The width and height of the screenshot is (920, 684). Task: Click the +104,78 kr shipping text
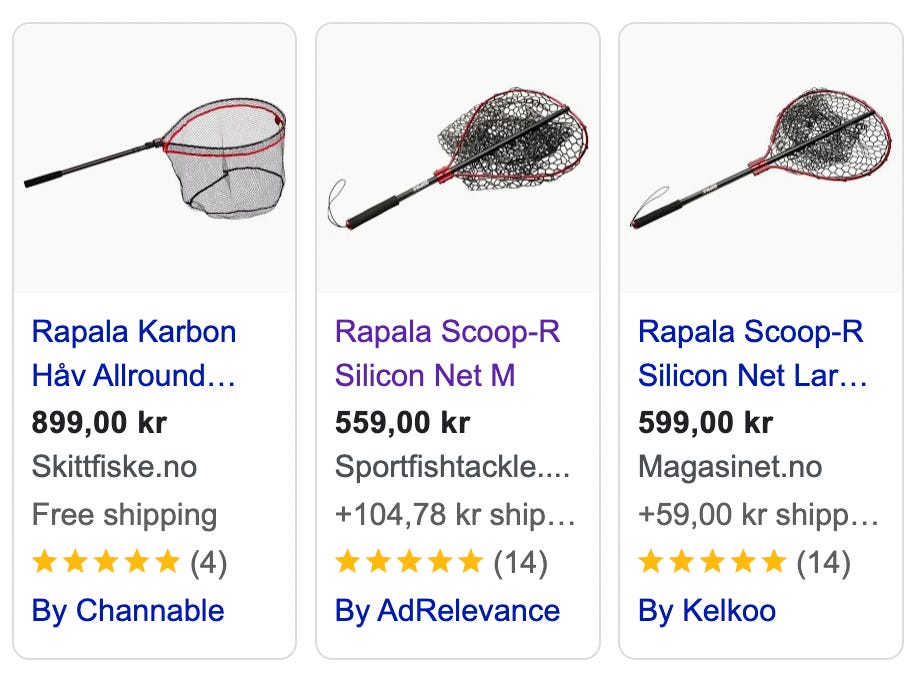pos(455,514)
